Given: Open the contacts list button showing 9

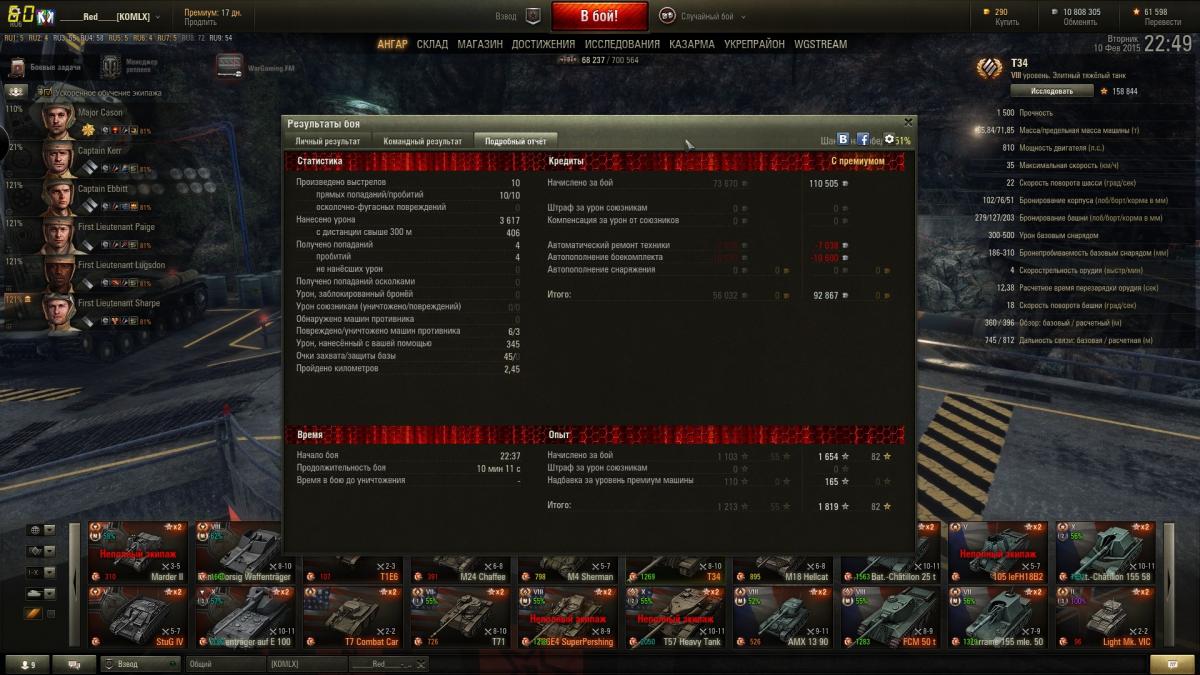Looking at the screenshot, I should pyautogui.click(x=25, y=664).
